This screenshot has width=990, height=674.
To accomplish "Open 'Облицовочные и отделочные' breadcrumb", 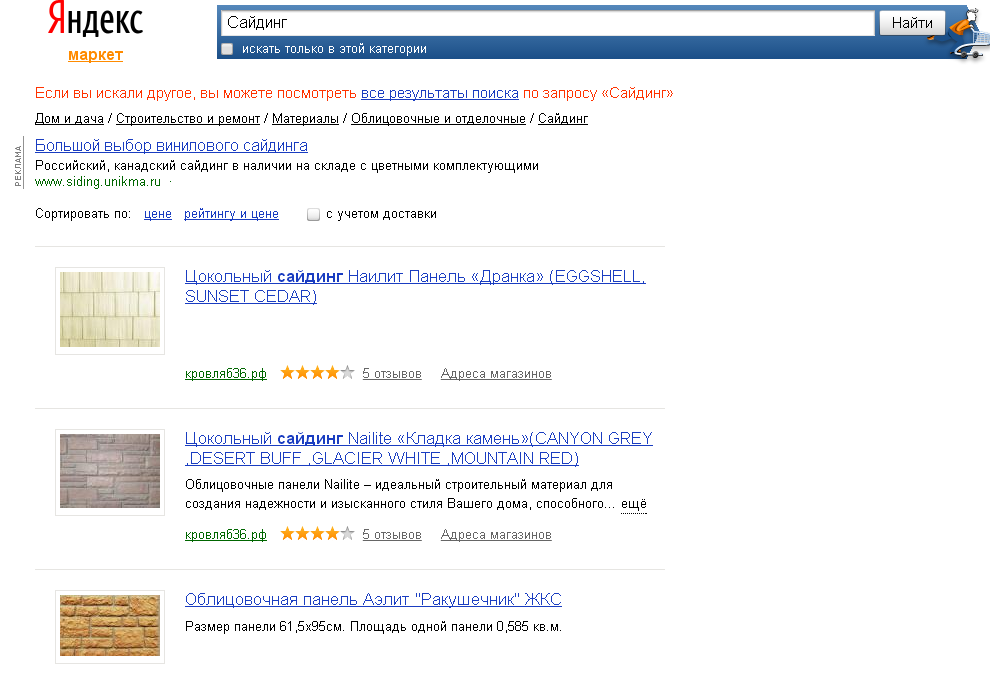I will [x=438, y=119].
